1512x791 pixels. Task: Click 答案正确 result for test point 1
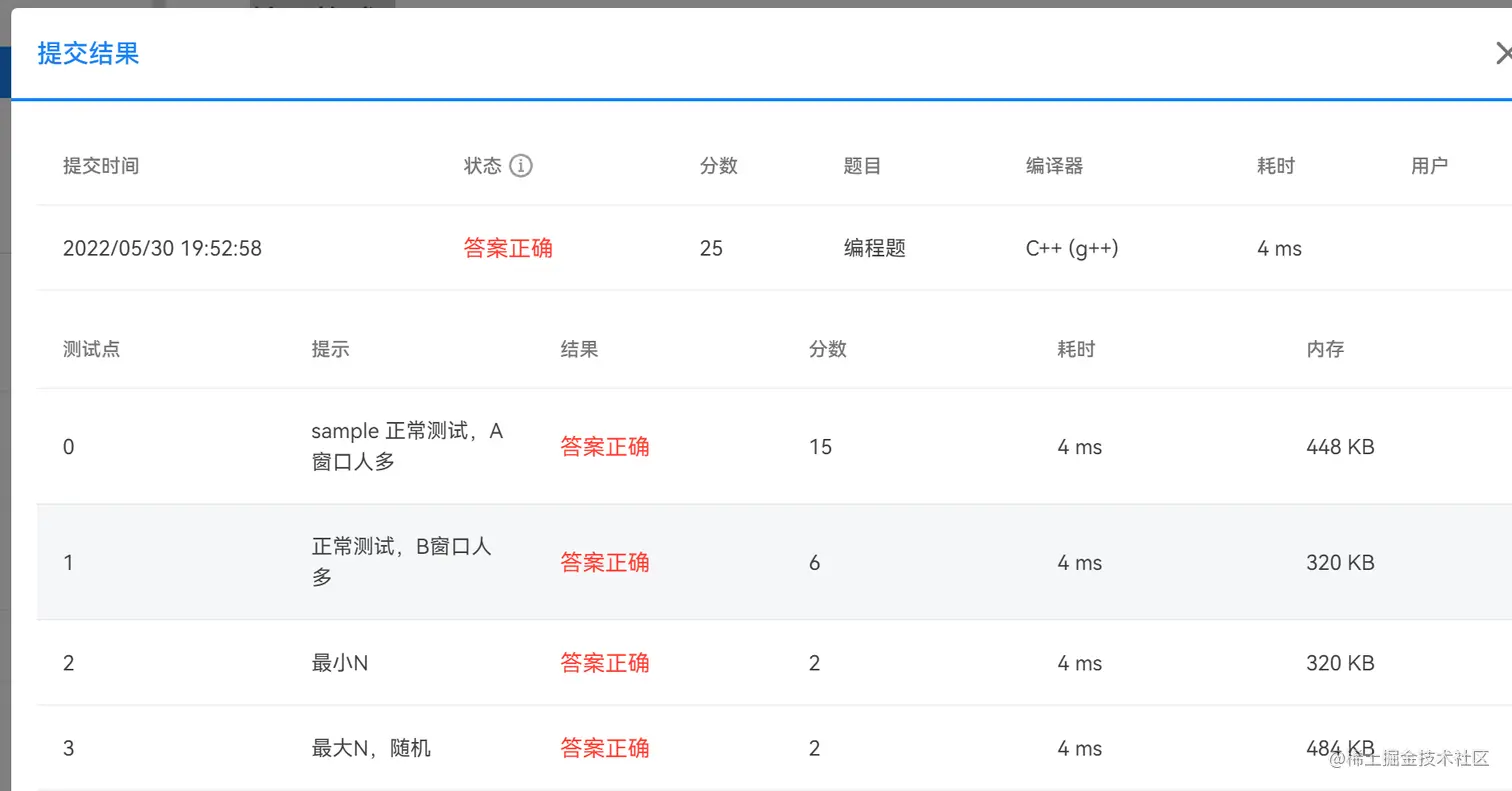(x=604, y=563)
